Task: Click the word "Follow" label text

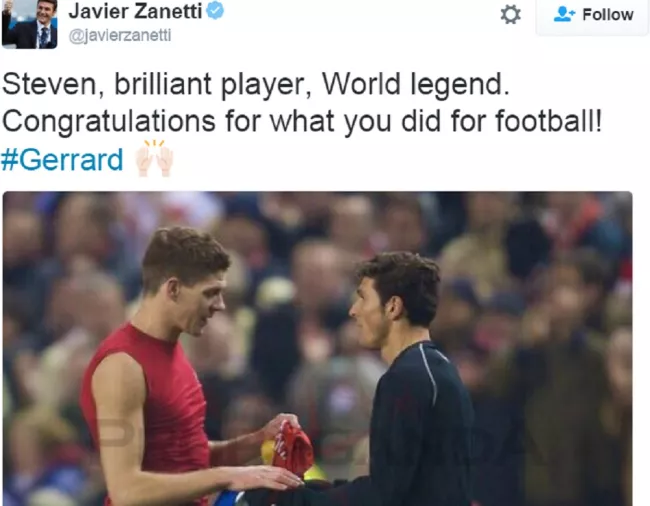Action: [x=608, y=15]
